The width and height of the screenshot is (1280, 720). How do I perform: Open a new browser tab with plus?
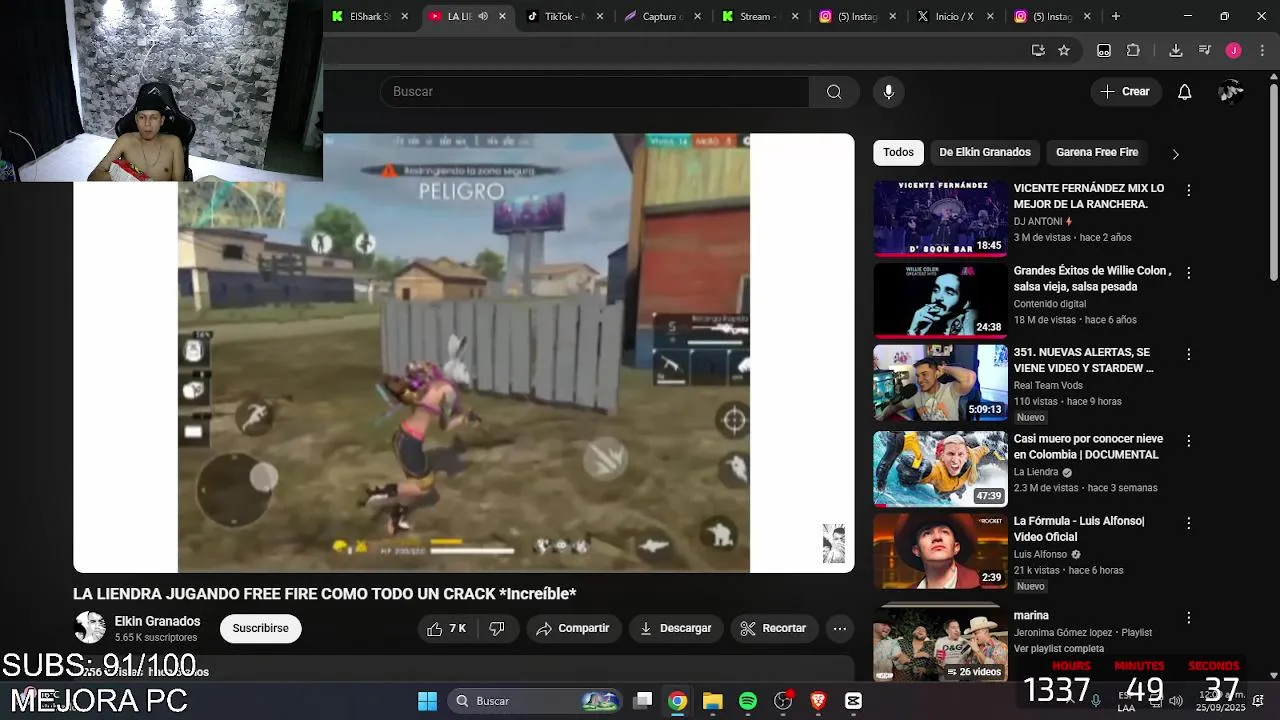point(1115,16)
